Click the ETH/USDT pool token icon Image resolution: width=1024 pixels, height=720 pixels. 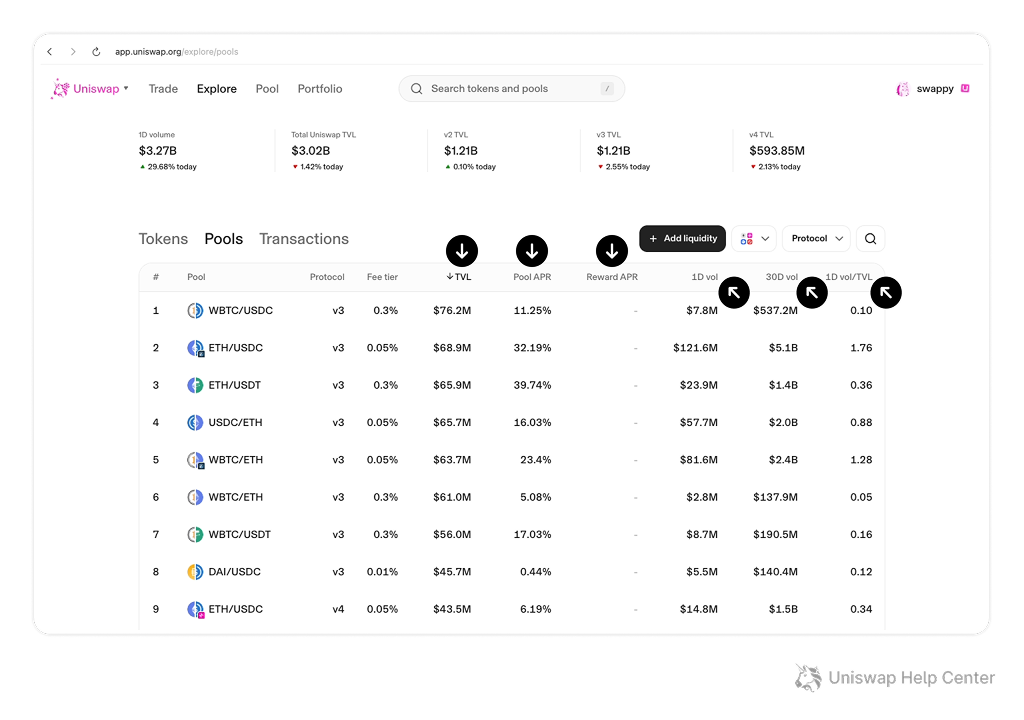[x=195, y=385]
